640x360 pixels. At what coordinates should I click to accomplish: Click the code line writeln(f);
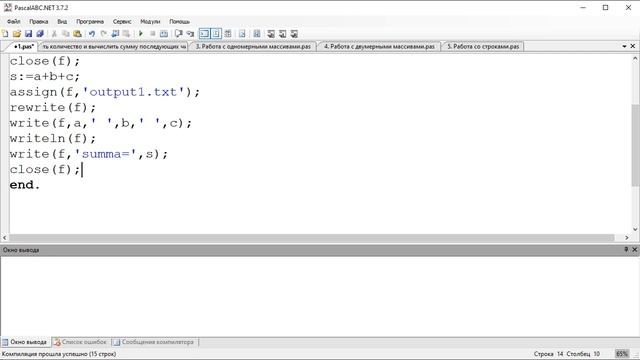(53, 139)
